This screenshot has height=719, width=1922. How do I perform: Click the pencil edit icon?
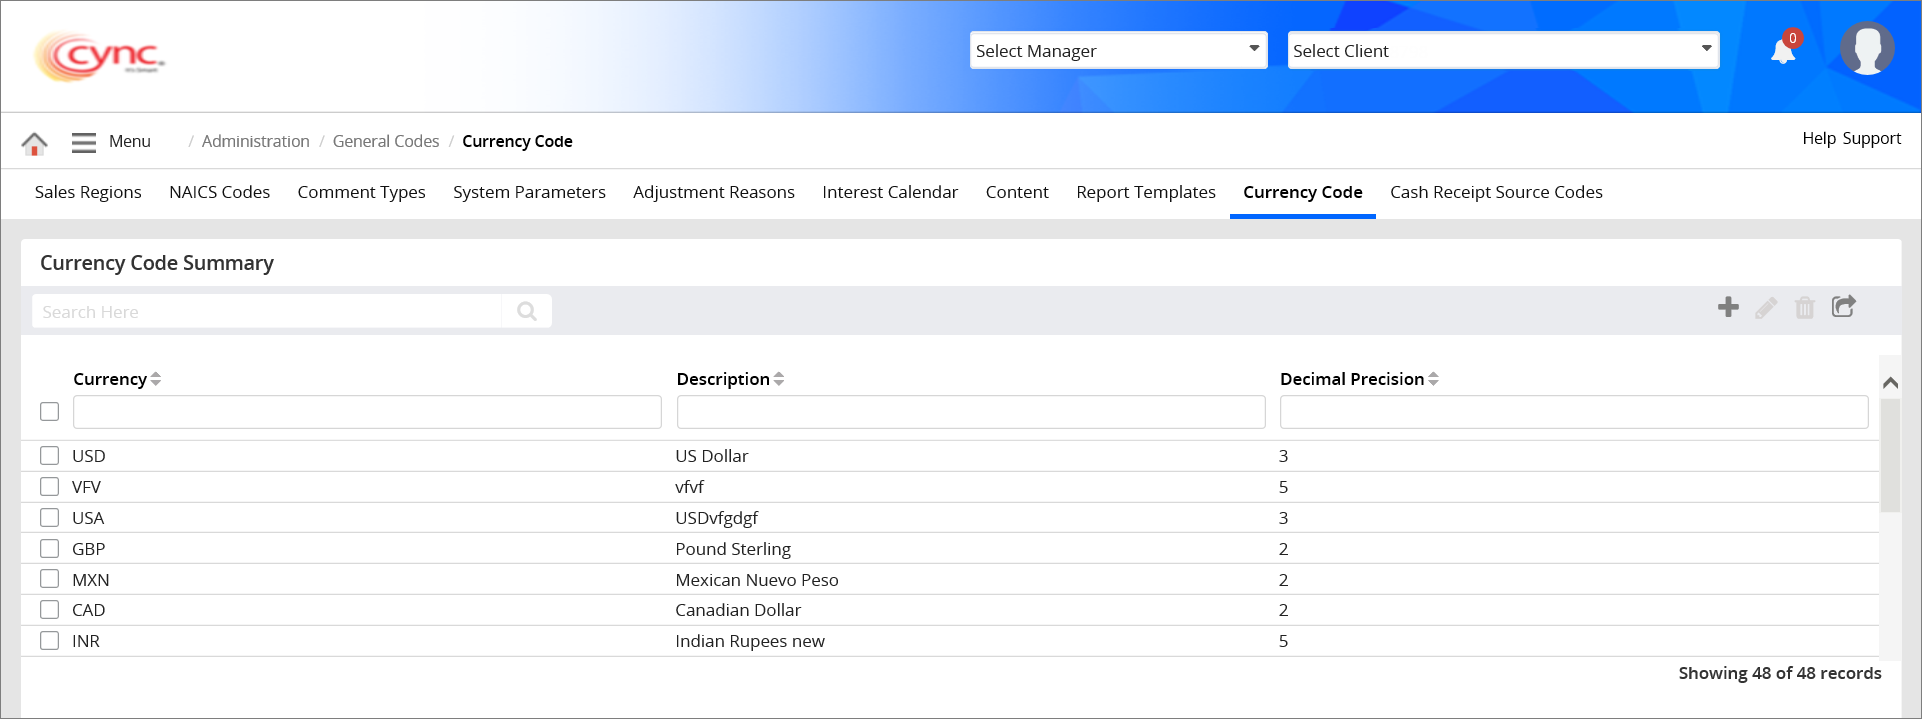click(x=1766, y=308)
